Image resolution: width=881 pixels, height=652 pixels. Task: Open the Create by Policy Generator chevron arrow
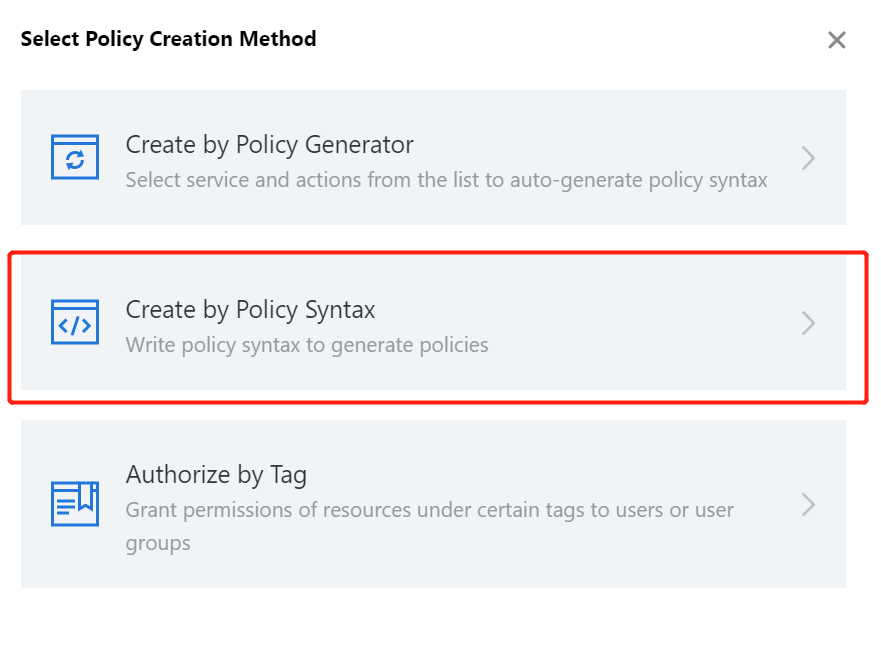click(809, 158)
